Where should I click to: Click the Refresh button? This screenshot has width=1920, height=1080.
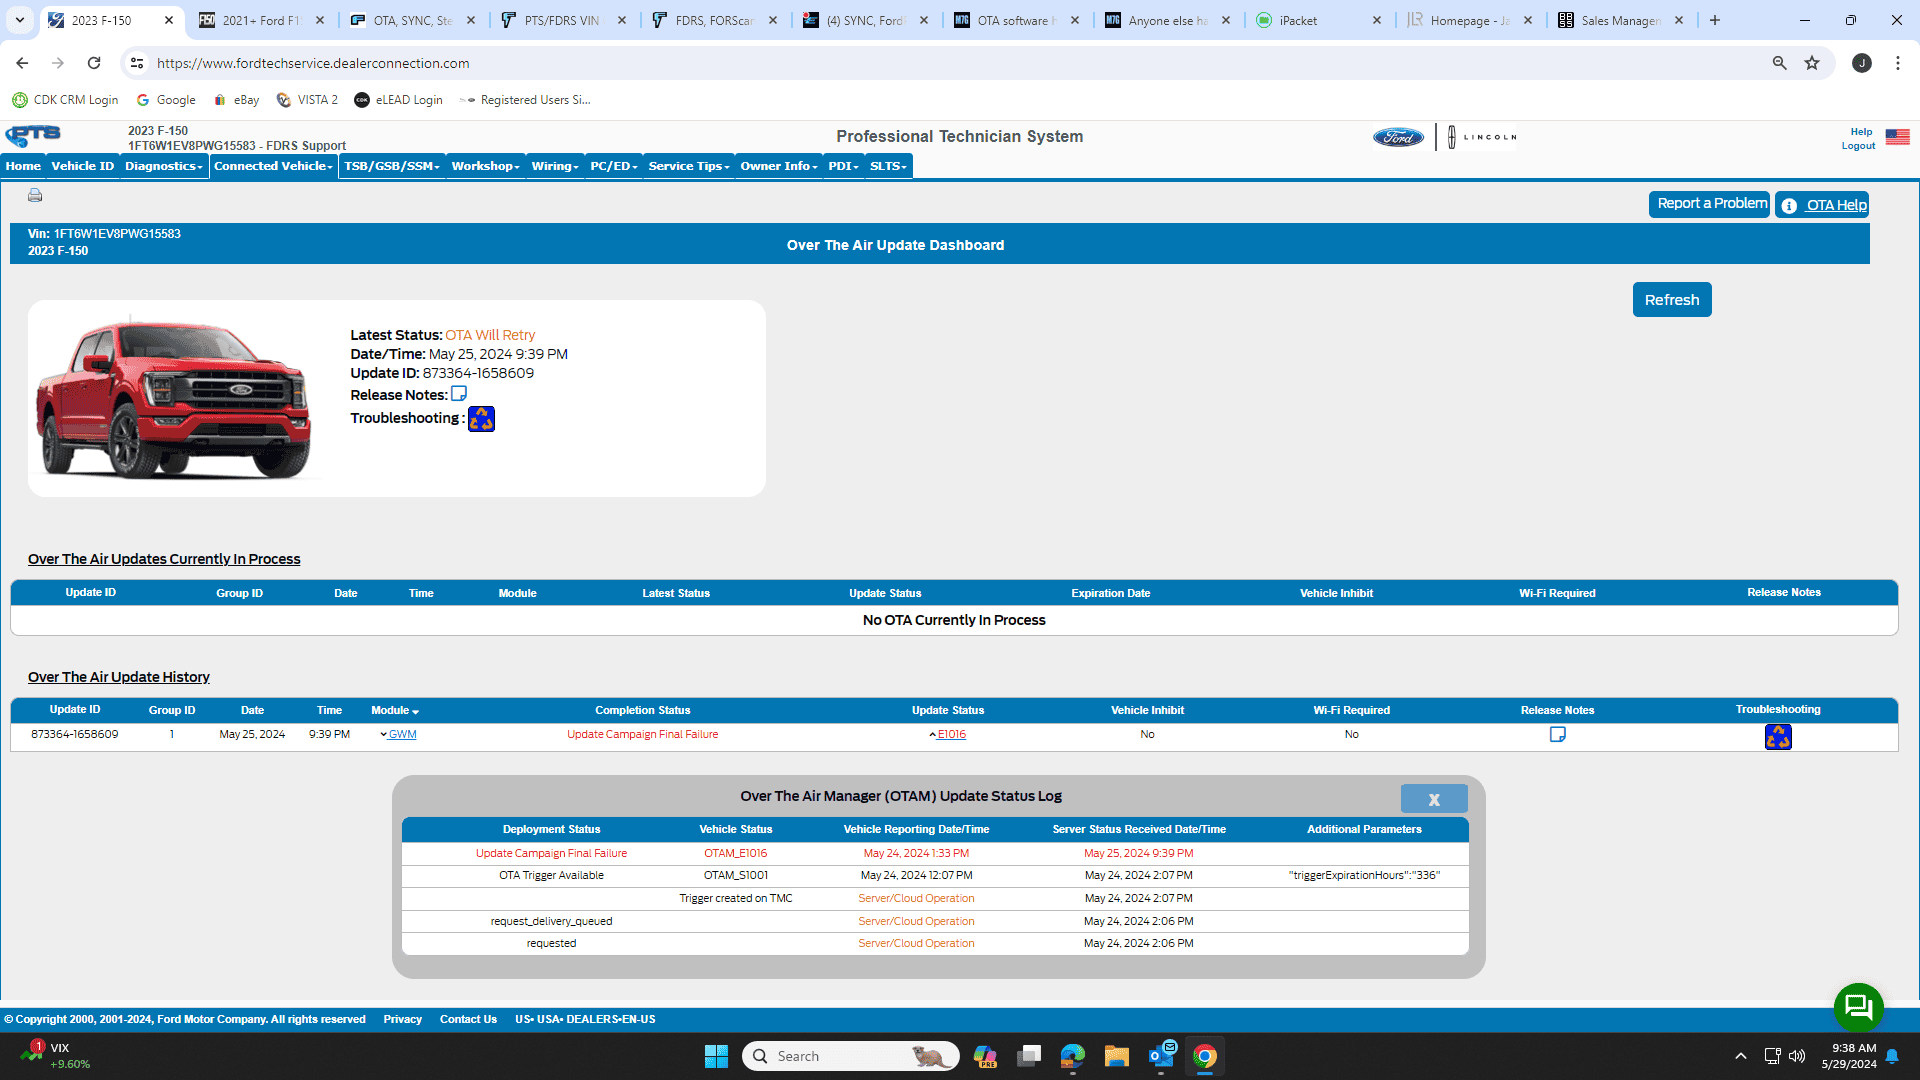[1671, 300]
